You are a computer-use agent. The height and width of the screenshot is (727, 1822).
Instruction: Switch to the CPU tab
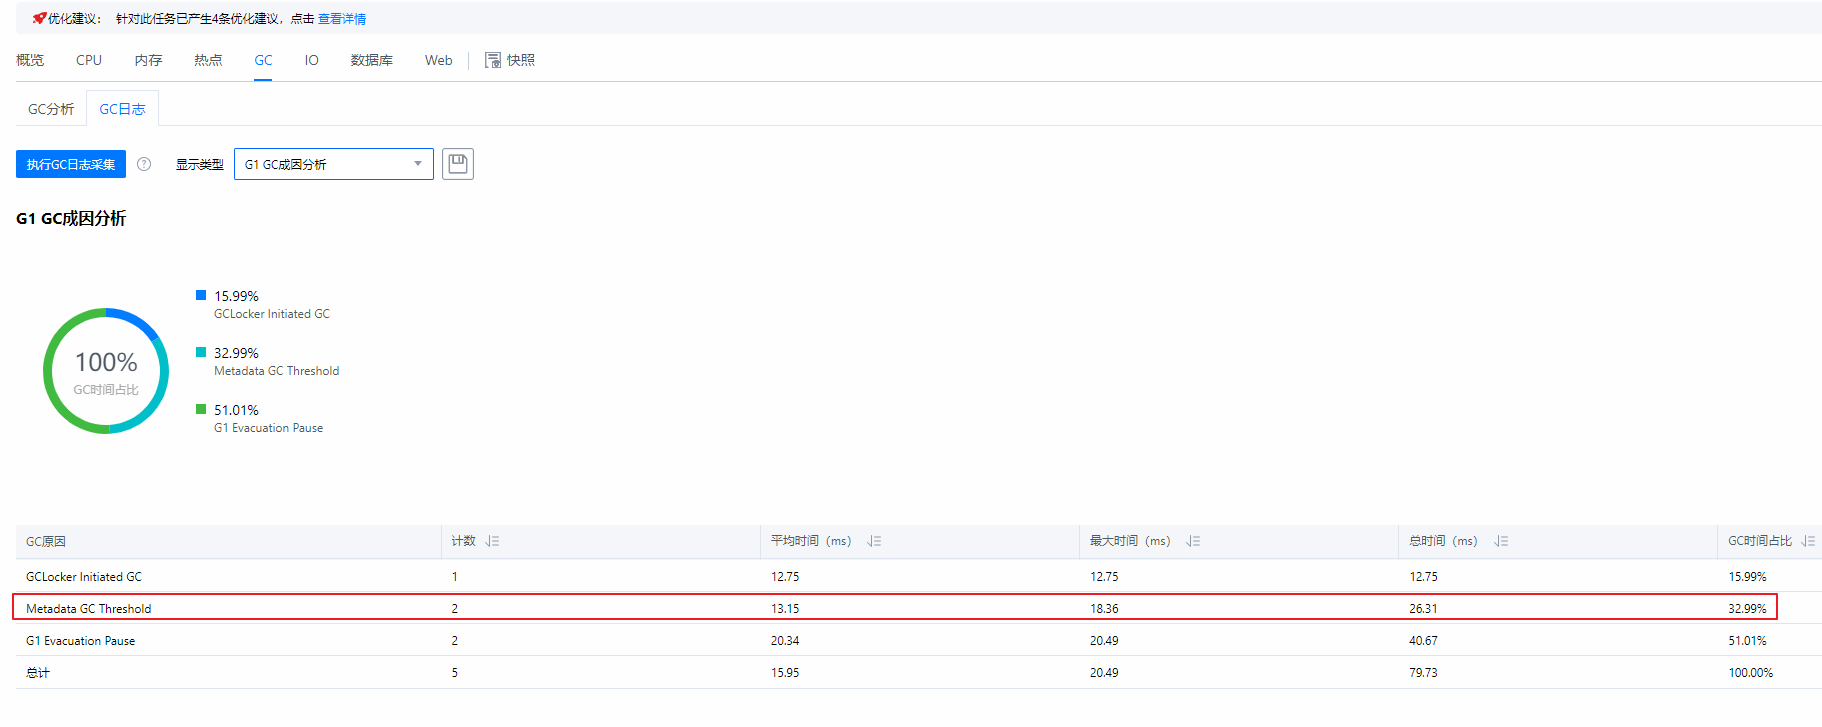point(89,60)
